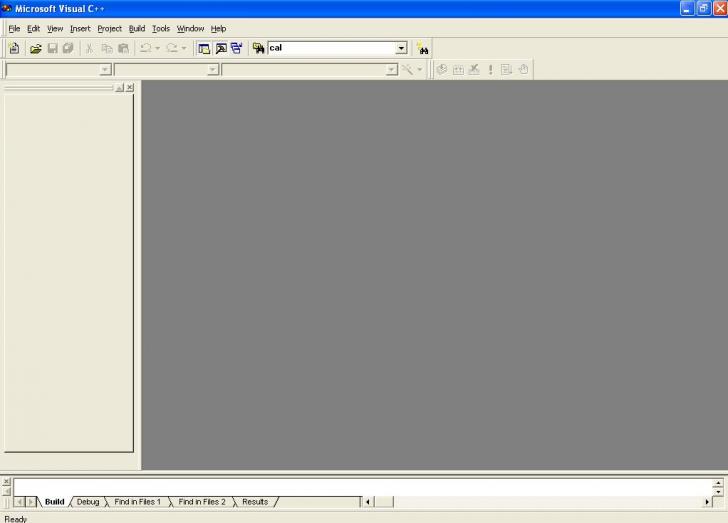Click the 'Ready' status bar text
The image size is (728, 523).
click(15, 519)
